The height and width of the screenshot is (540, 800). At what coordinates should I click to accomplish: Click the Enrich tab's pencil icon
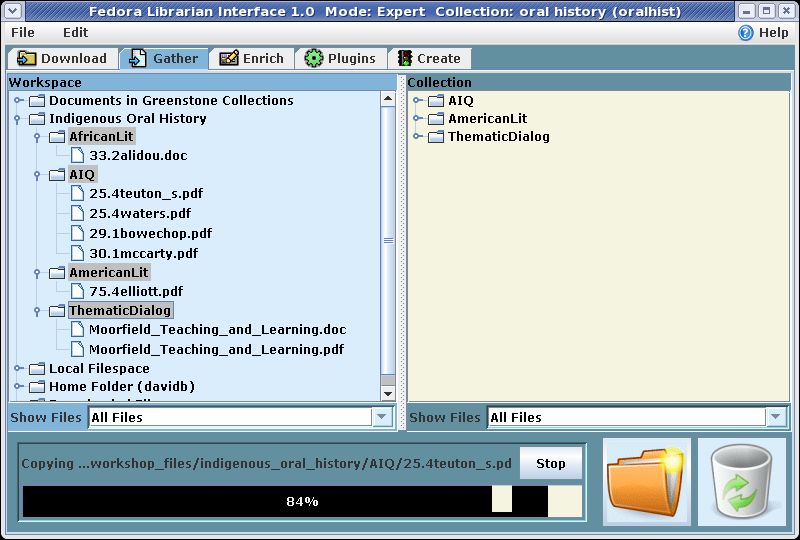click(229, 58)
